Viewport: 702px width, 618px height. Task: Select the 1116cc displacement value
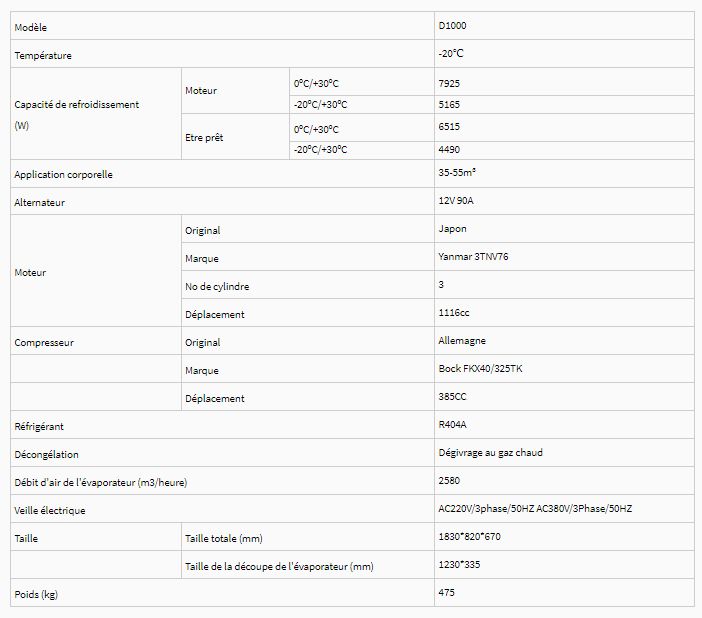tap(454, 313)
